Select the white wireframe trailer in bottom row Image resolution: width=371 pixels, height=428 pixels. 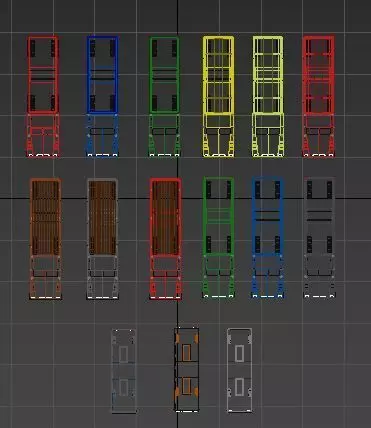[x=239, y=370]
